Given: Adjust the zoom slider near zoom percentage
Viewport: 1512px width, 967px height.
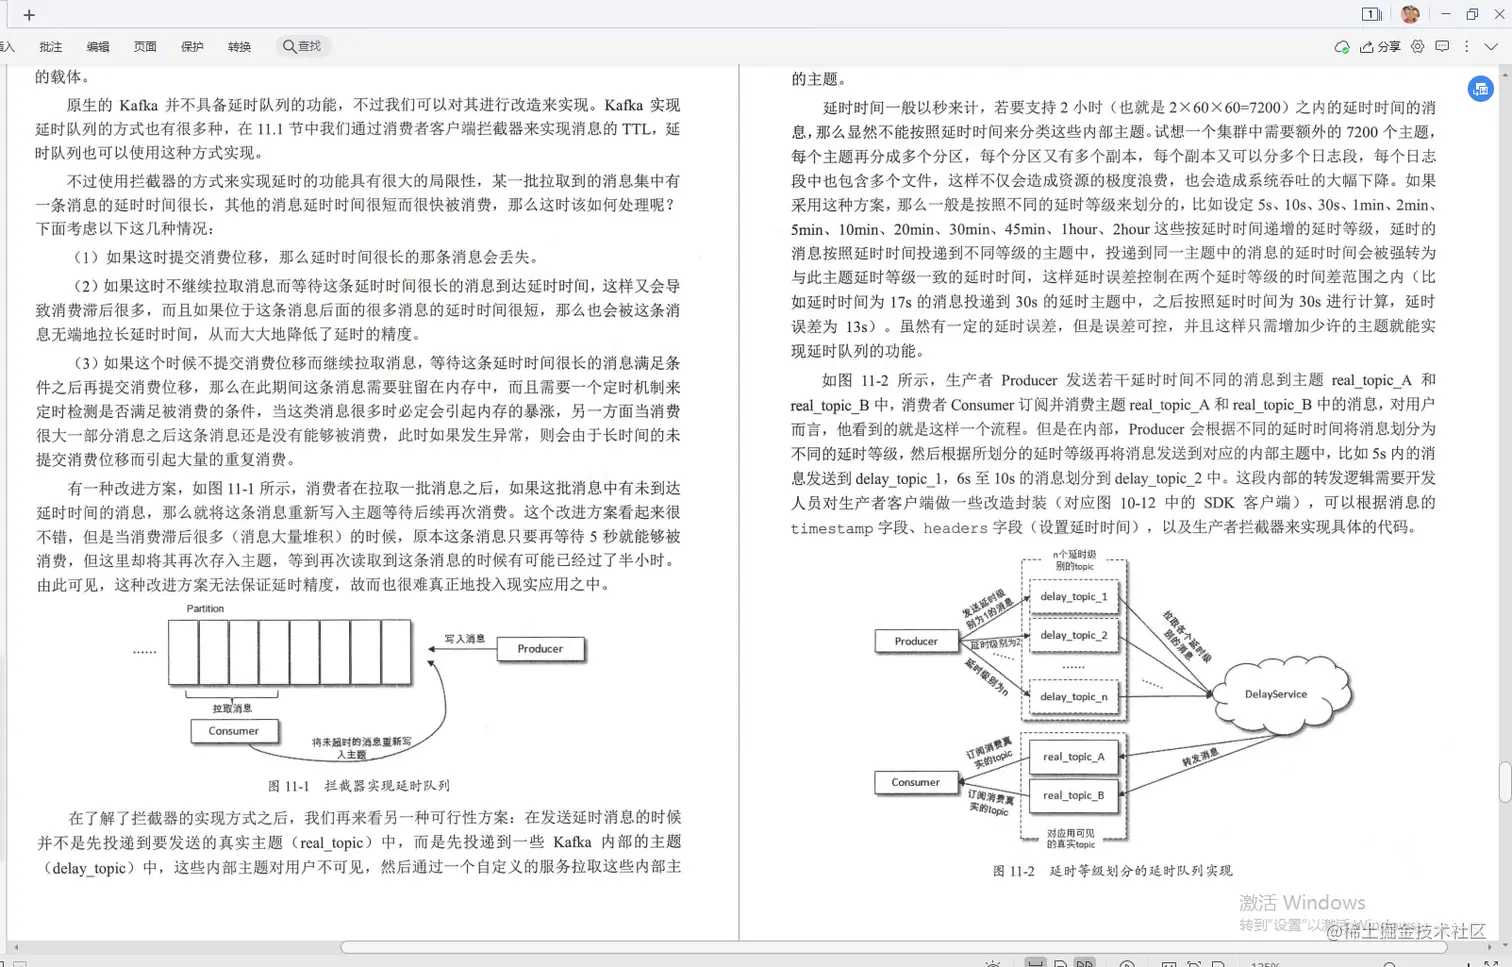Looking at the screenshot, I should pyautogui.click(x=1390, y=963).
